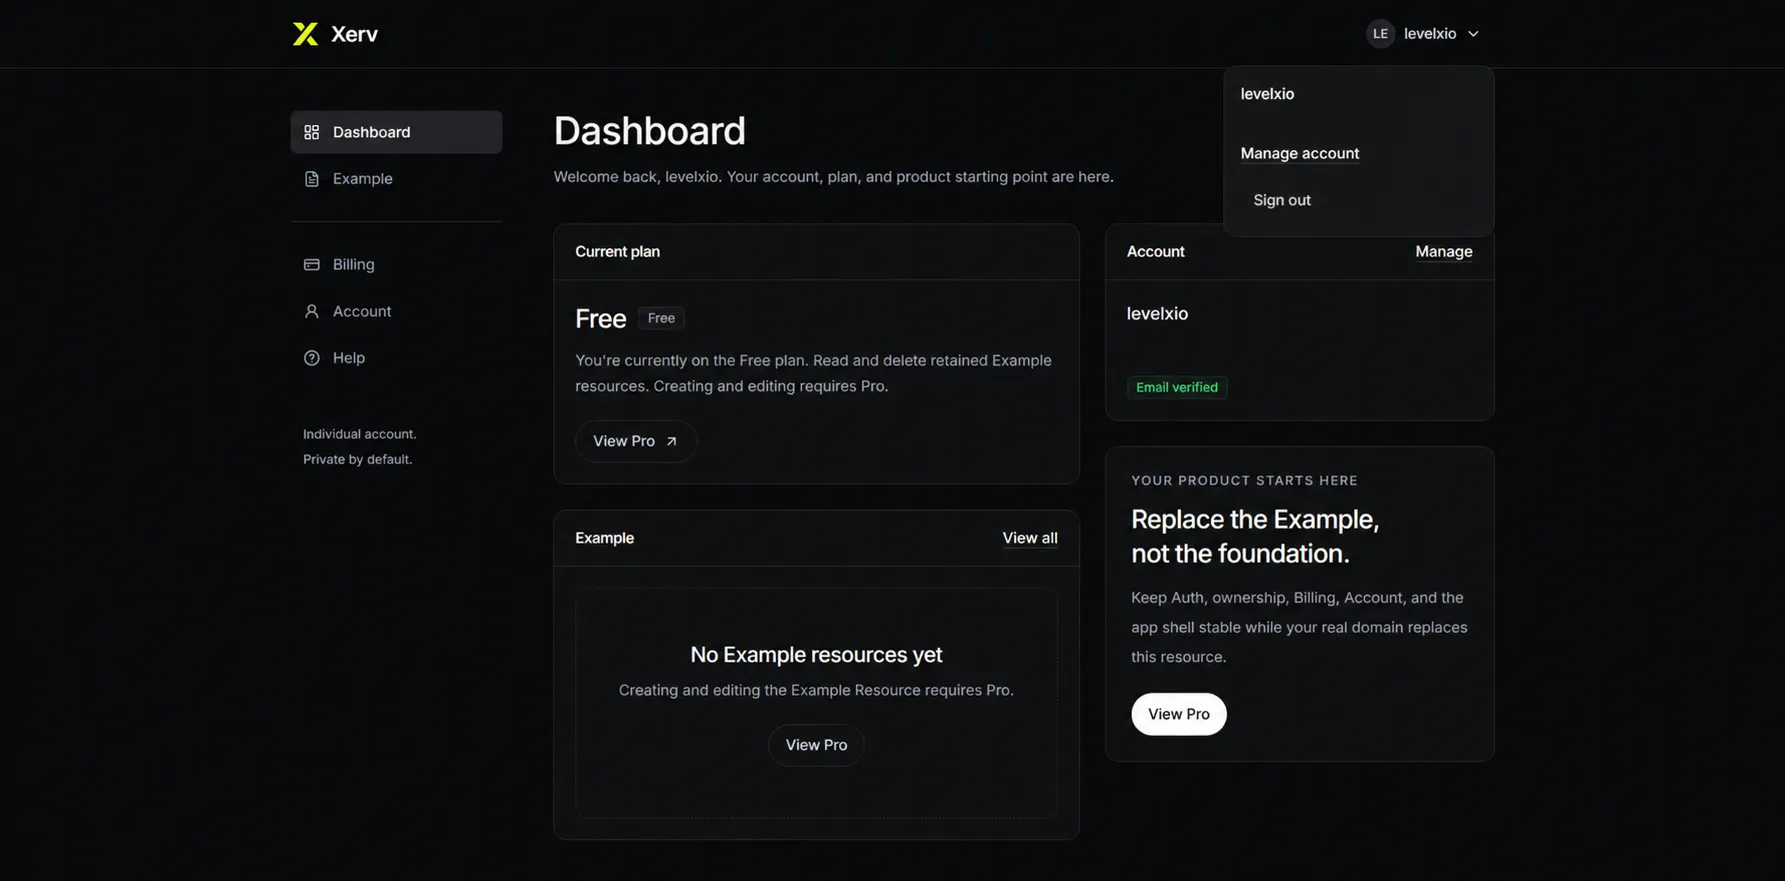Click the 'Example' card title
1785x881 pixels.
[604, 538]
